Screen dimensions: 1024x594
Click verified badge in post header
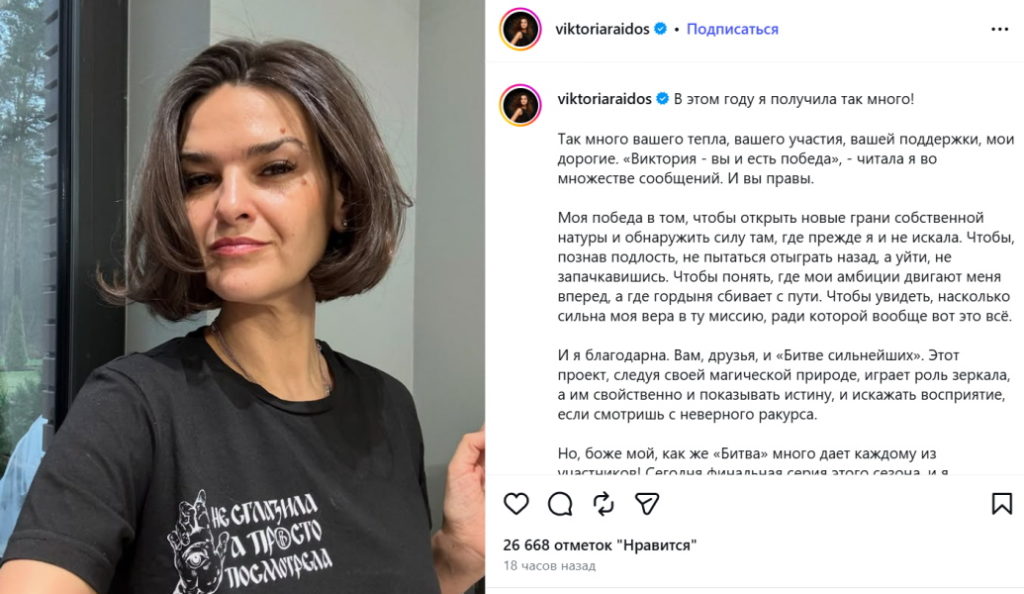tap(660, 29)
